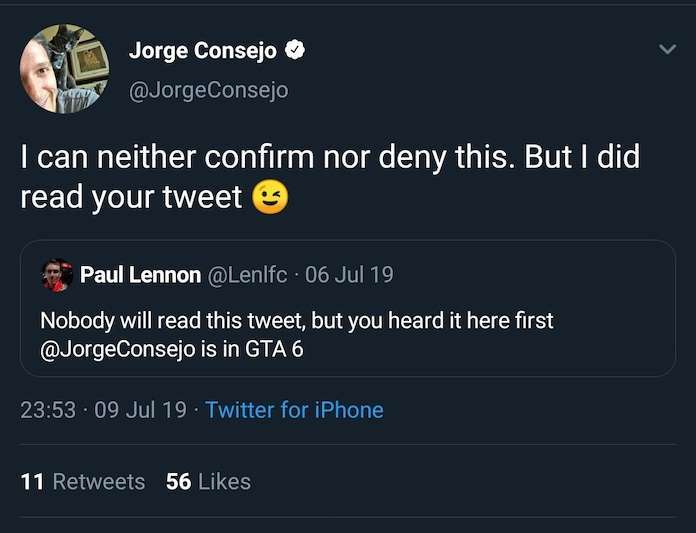
Task: Open the Twitter for iPhone source link
Action: pyautogui.click(x=294, y=410)
